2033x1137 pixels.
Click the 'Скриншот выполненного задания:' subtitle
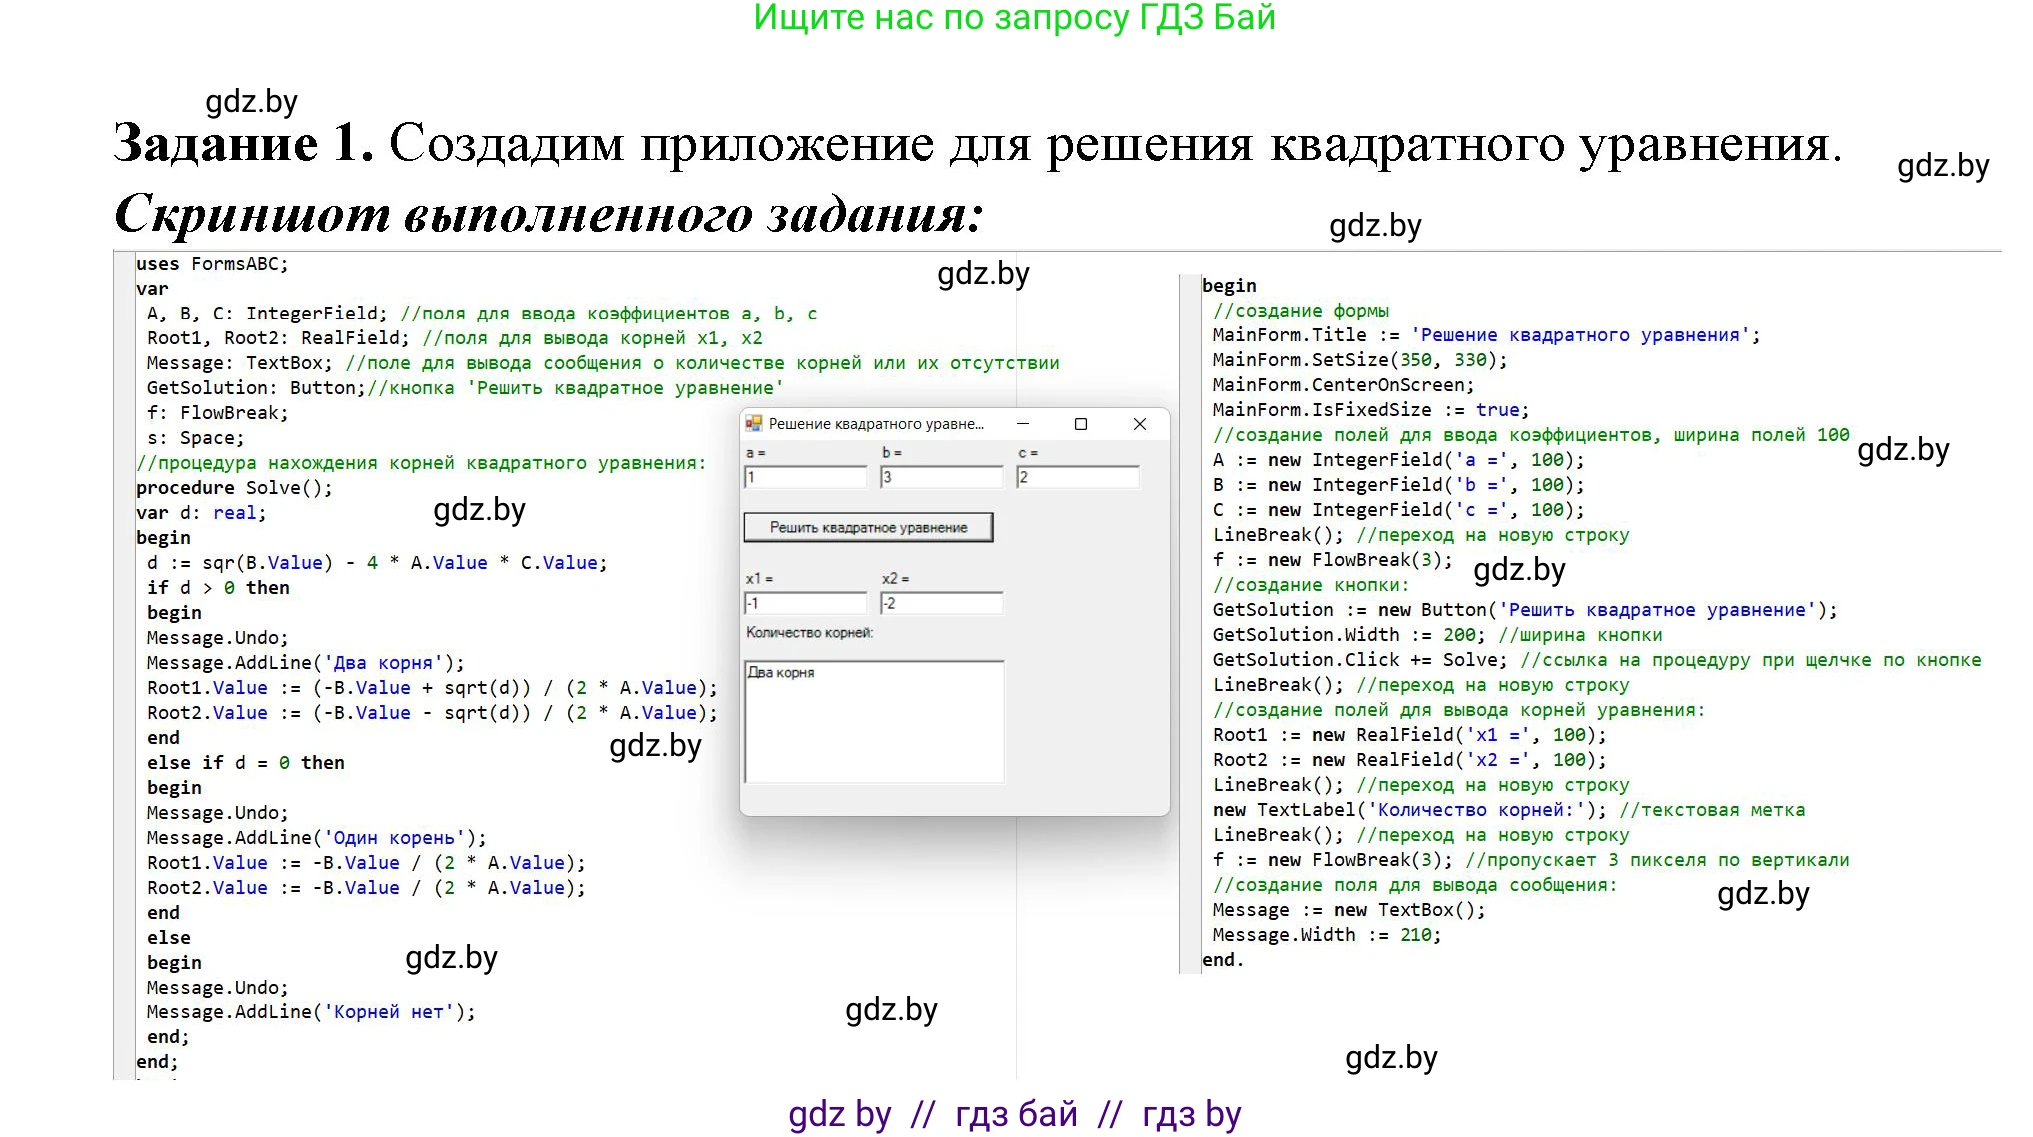pos(549,213)
